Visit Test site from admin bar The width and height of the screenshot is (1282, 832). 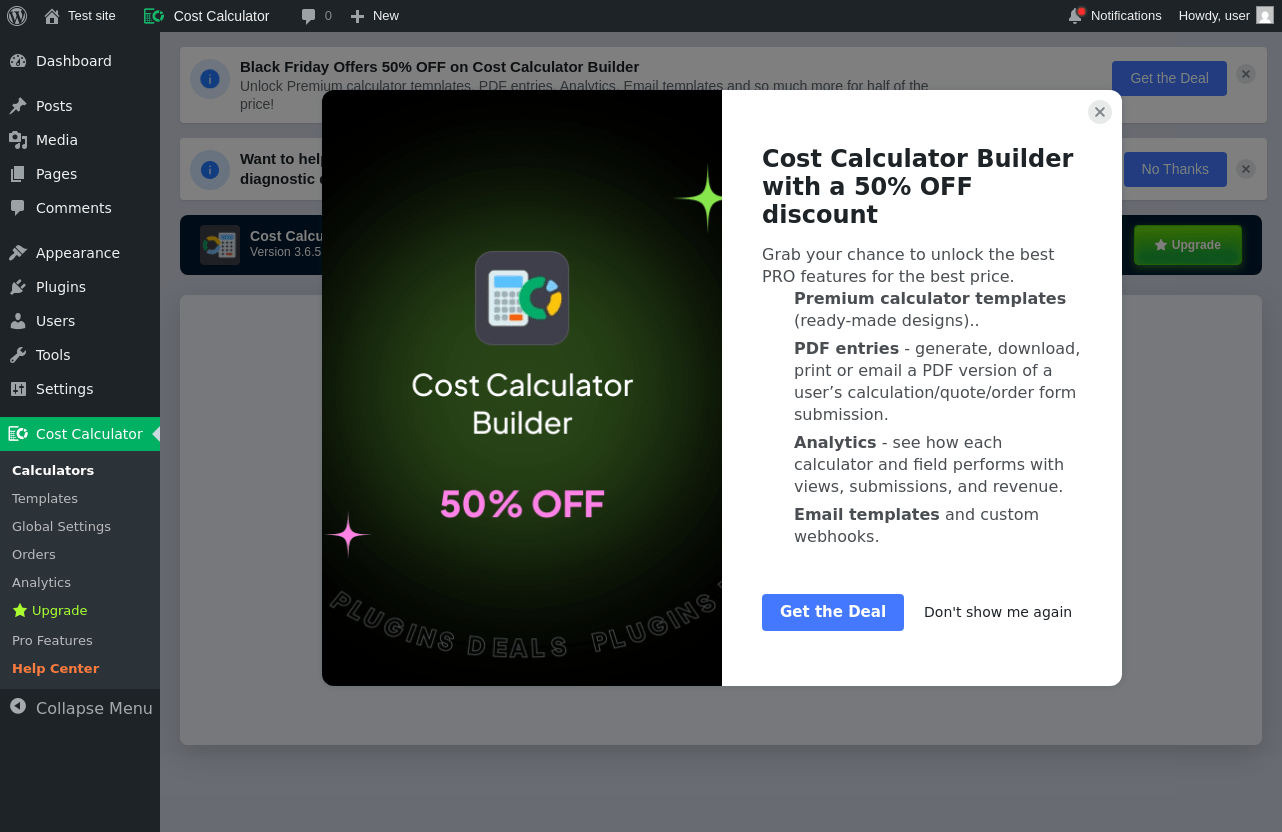(80, 16)
